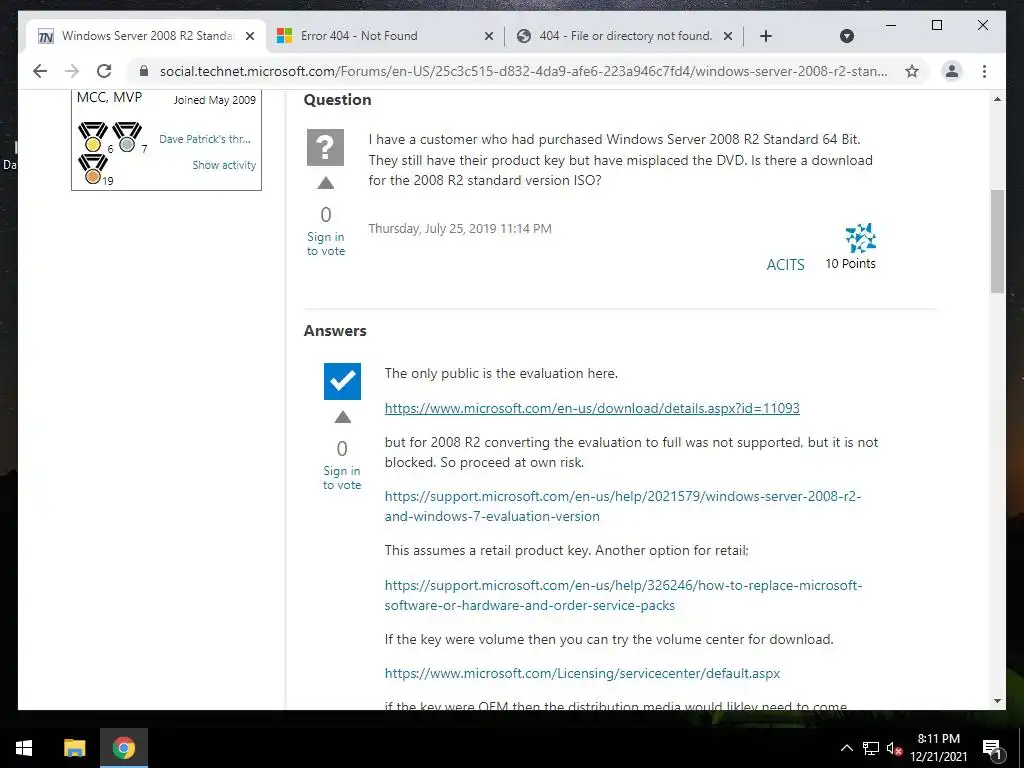Screen dimensions: 1024x768
Task: Show hidden system tray icons
Action: coord(846,748)
